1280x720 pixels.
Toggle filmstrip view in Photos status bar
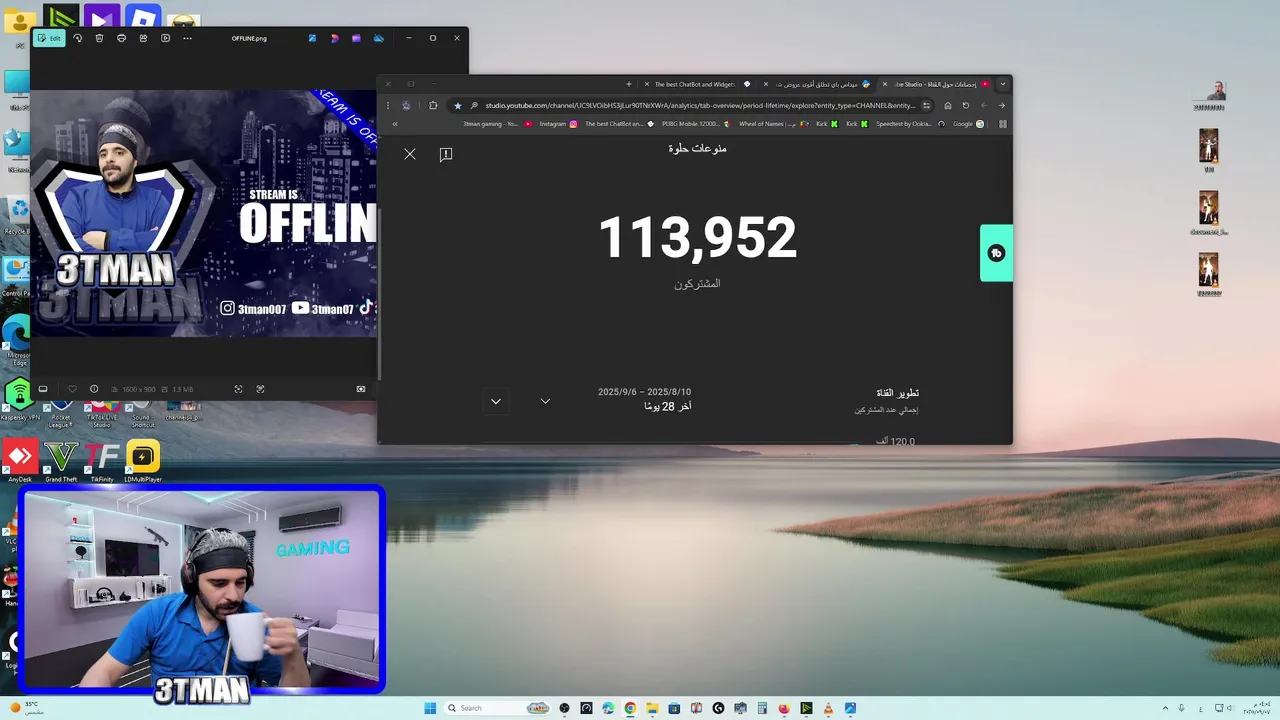[43, 389]
